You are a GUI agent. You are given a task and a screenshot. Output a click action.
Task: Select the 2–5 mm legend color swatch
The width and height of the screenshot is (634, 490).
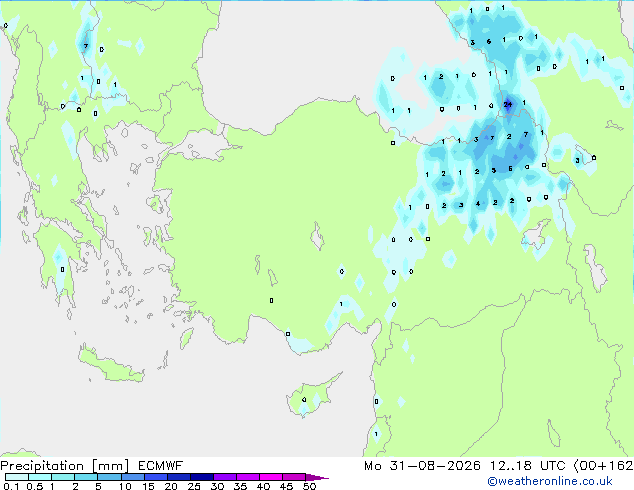[x=86, y=477]
